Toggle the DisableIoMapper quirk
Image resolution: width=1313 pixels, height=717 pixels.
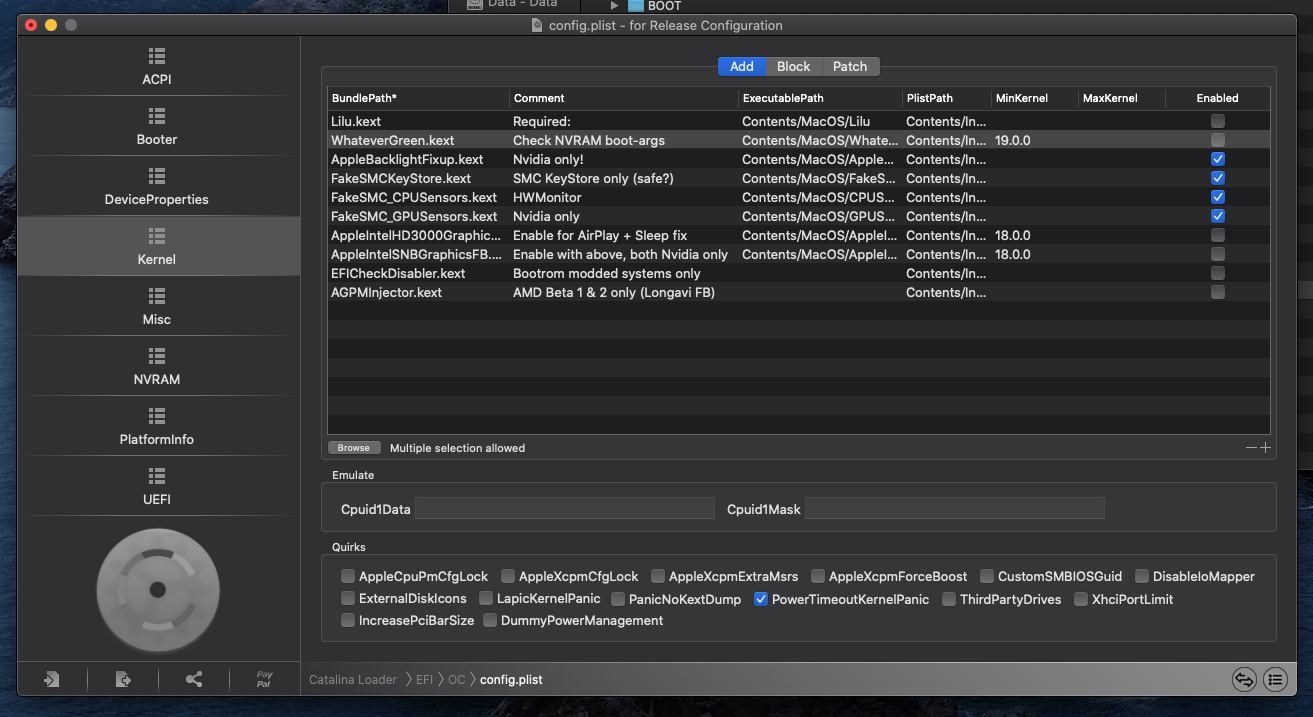(x=1142, y=576)
